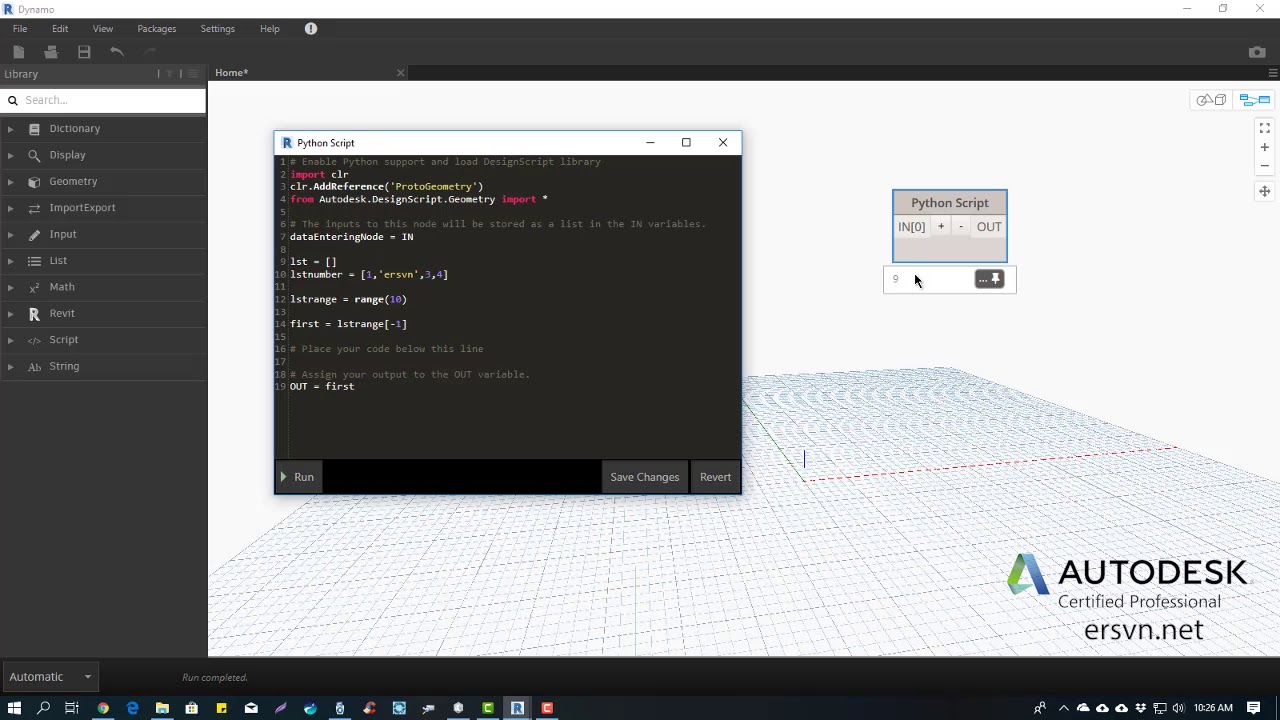Select the Python Script node title
The width and height of the screenshot is (1280, 720).
click(950, 203)
